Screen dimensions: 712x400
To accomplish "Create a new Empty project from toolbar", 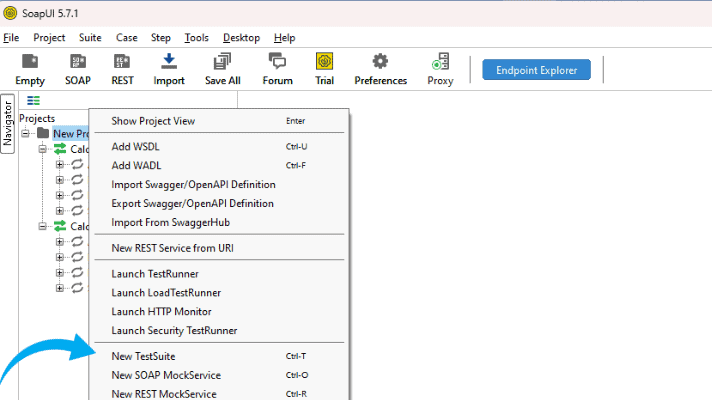I will coord(30,69).
